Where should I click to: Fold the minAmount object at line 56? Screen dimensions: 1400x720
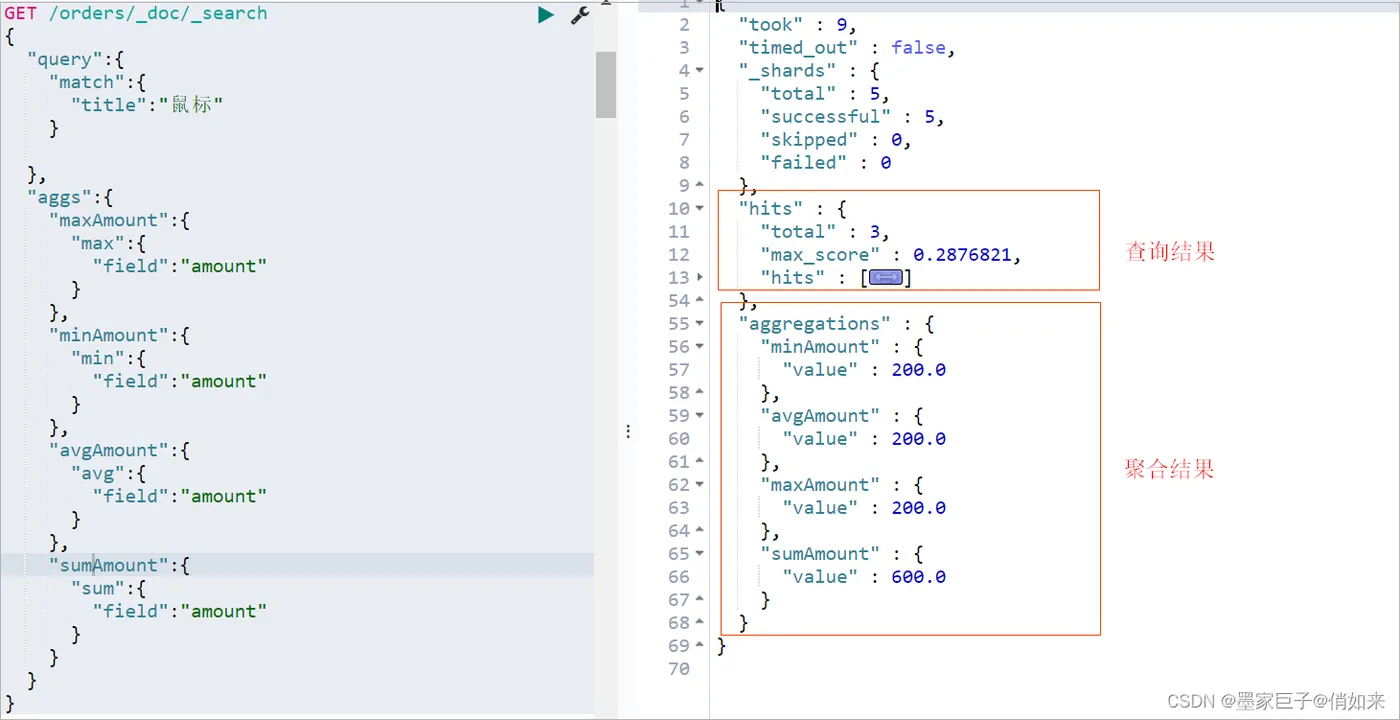[699, 346]
